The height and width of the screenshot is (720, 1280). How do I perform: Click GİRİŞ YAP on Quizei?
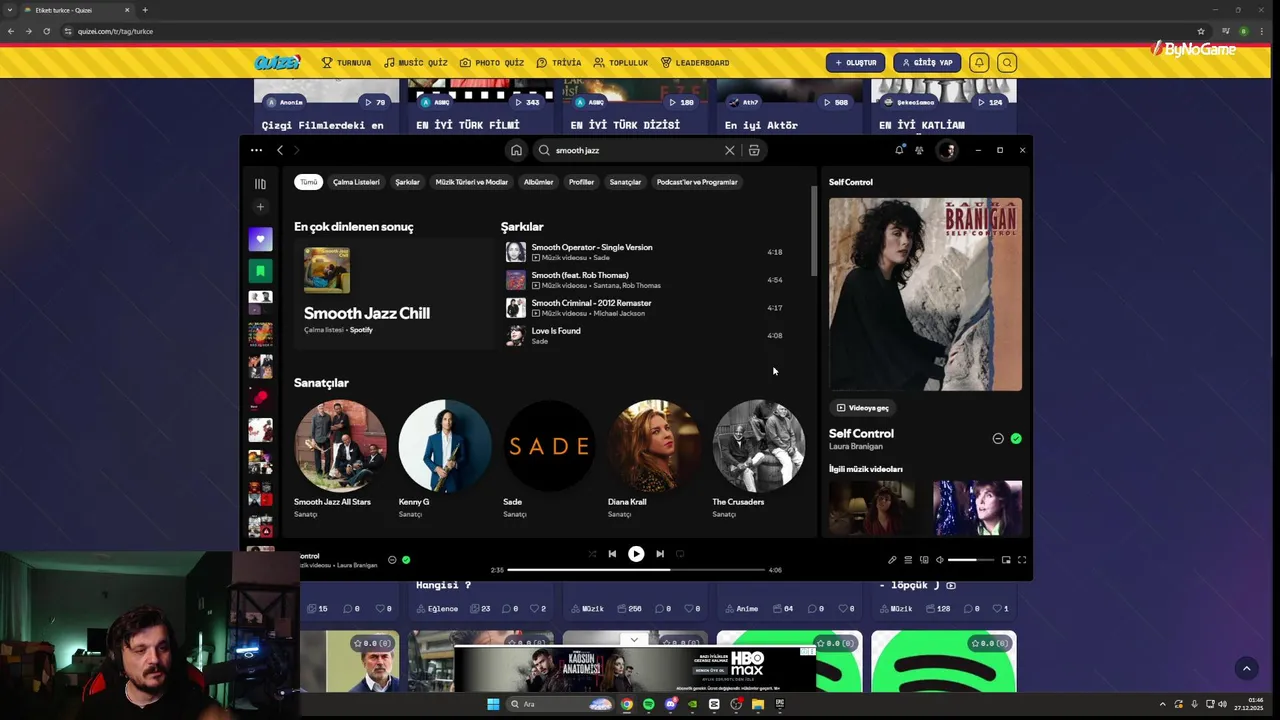927,63
